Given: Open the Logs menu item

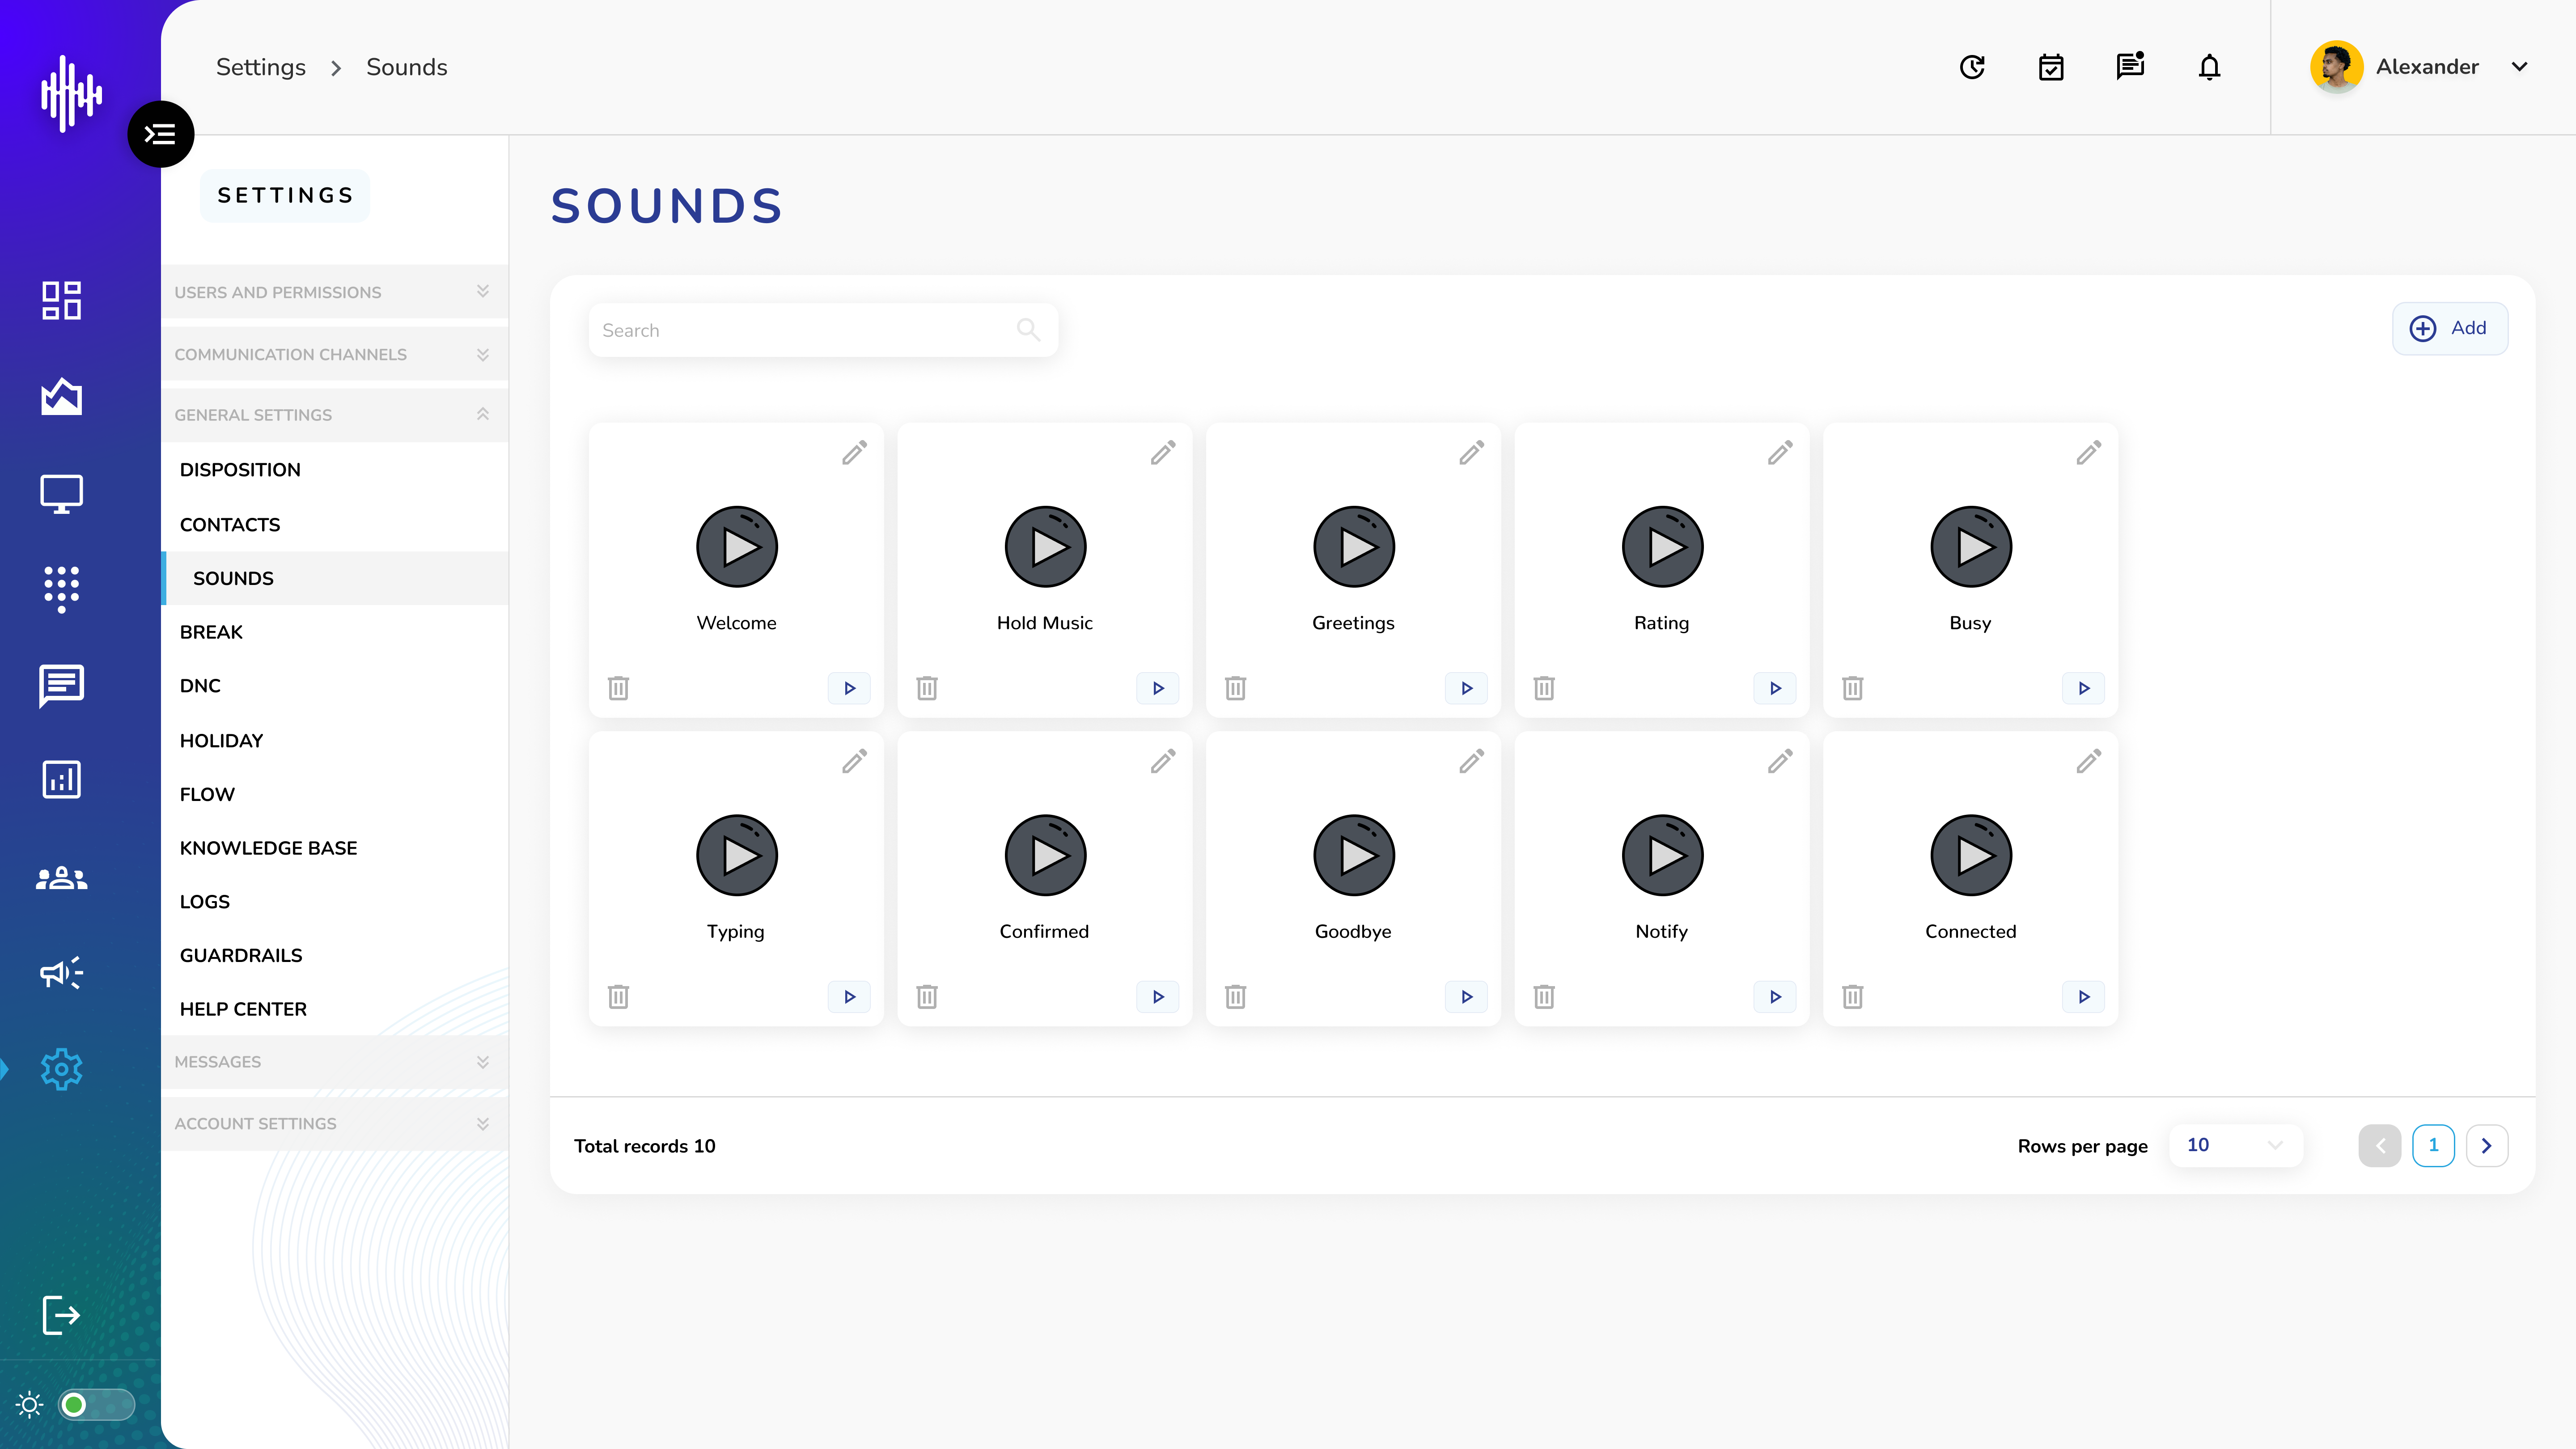Looking at the screenshot, I should pos(205,902).
